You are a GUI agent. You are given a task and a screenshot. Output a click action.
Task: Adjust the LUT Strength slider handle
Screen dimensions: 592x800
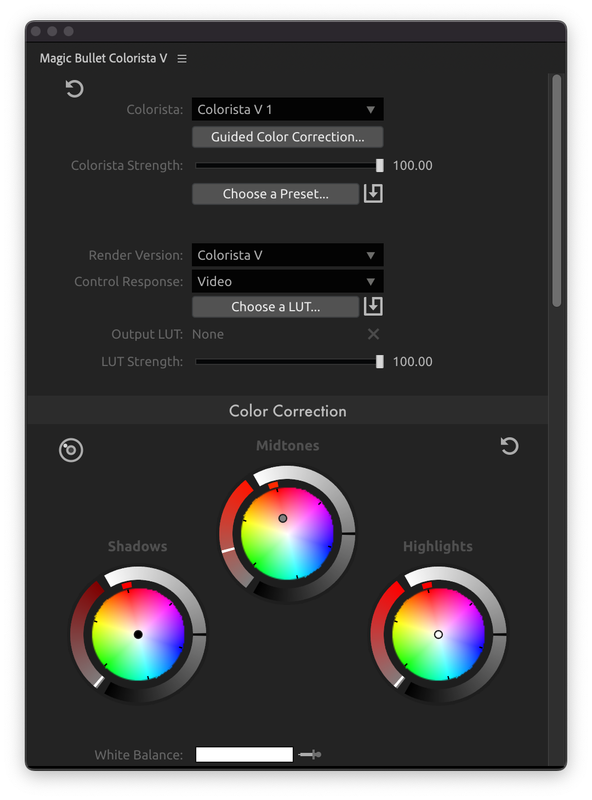click(379, 362)
